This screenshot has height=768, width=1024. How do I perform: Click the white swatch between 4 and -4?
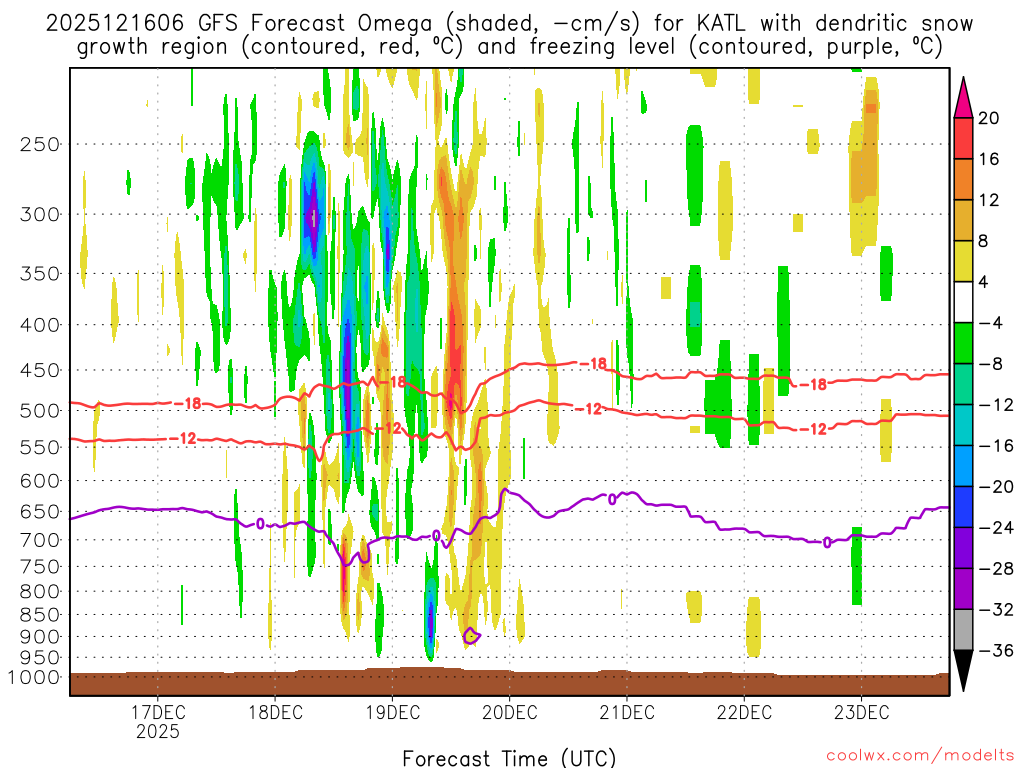[963, 302]
